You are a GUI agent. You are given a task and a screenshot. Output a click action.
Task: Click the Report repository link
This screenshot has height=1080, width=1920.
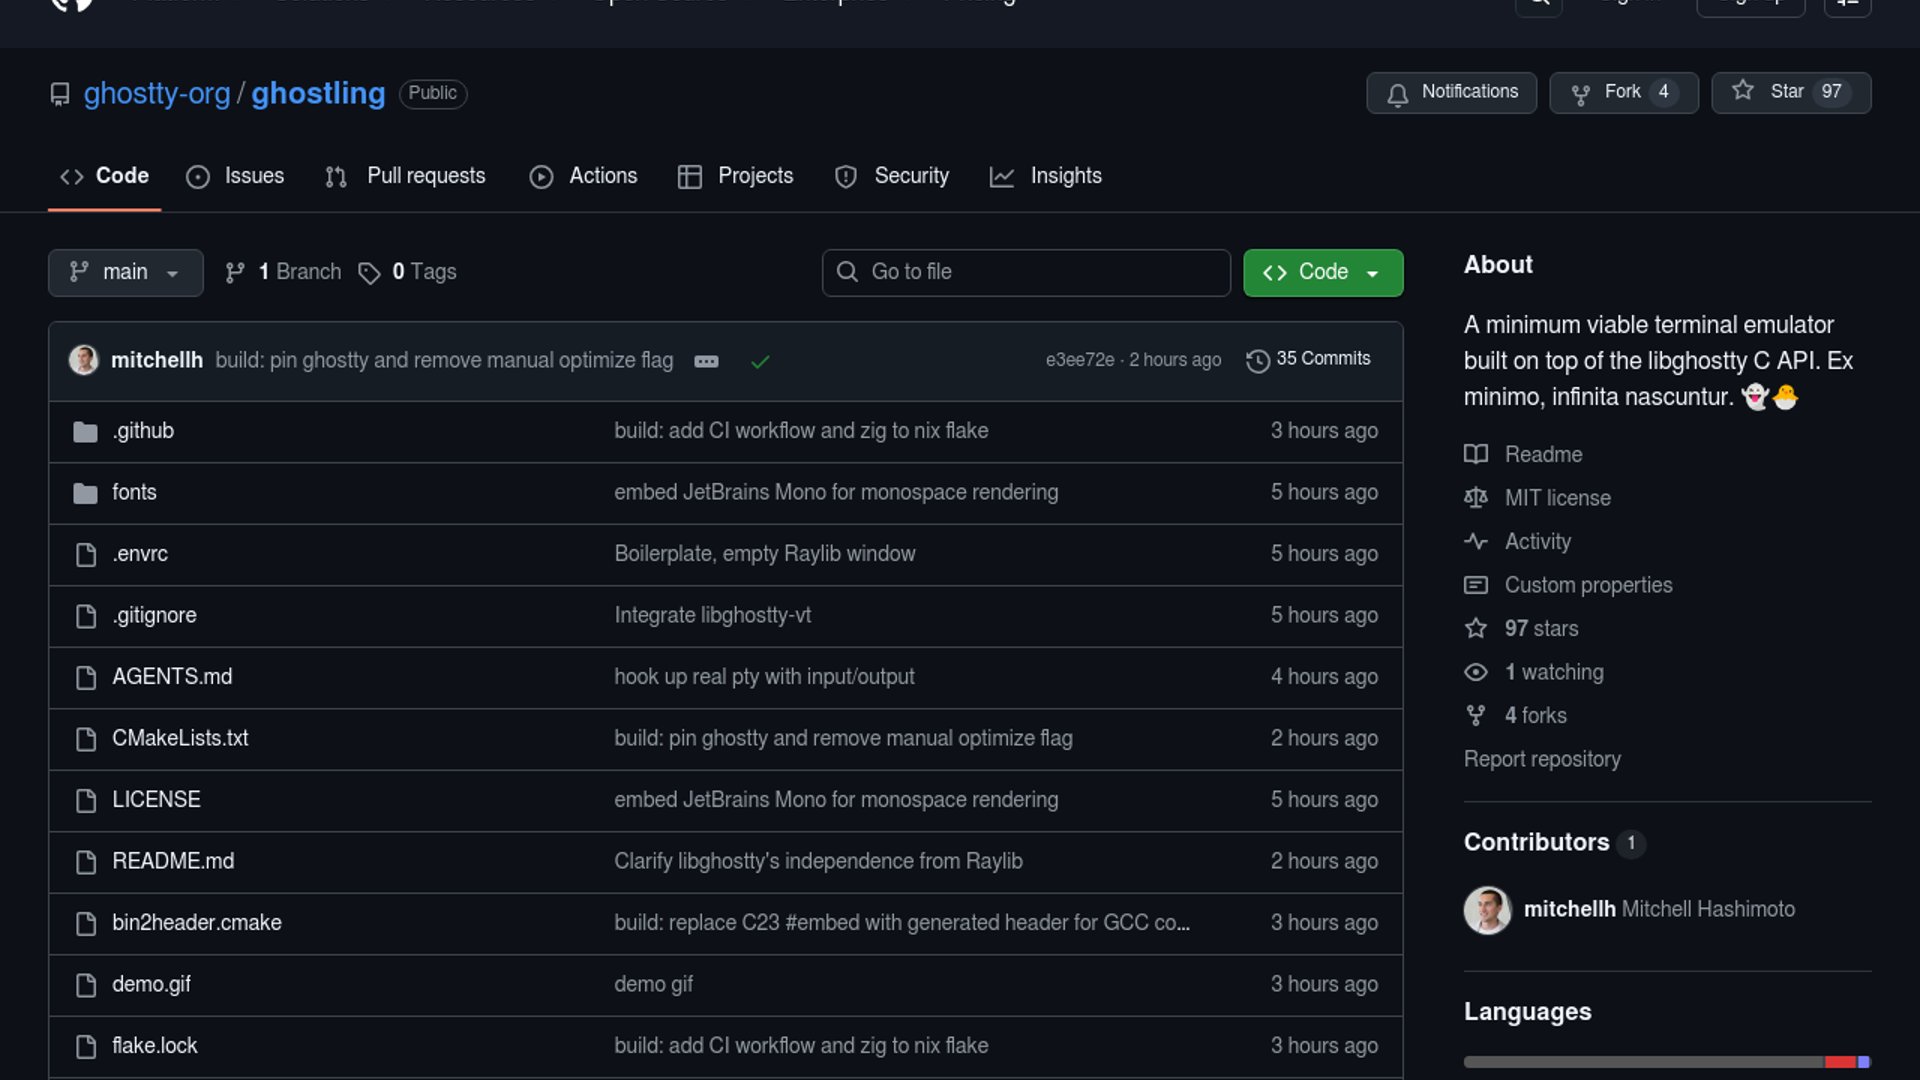point(1542,759)
